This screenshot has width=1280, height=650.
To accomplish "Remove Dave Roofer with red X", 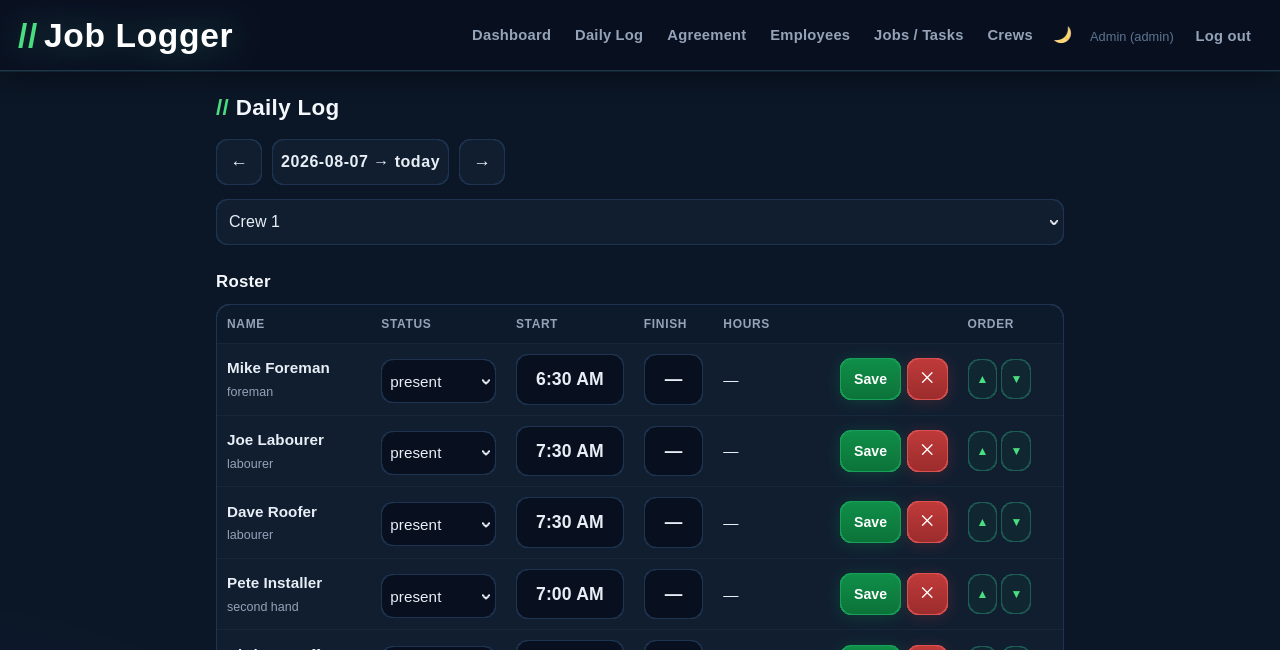I will point(927,522).
